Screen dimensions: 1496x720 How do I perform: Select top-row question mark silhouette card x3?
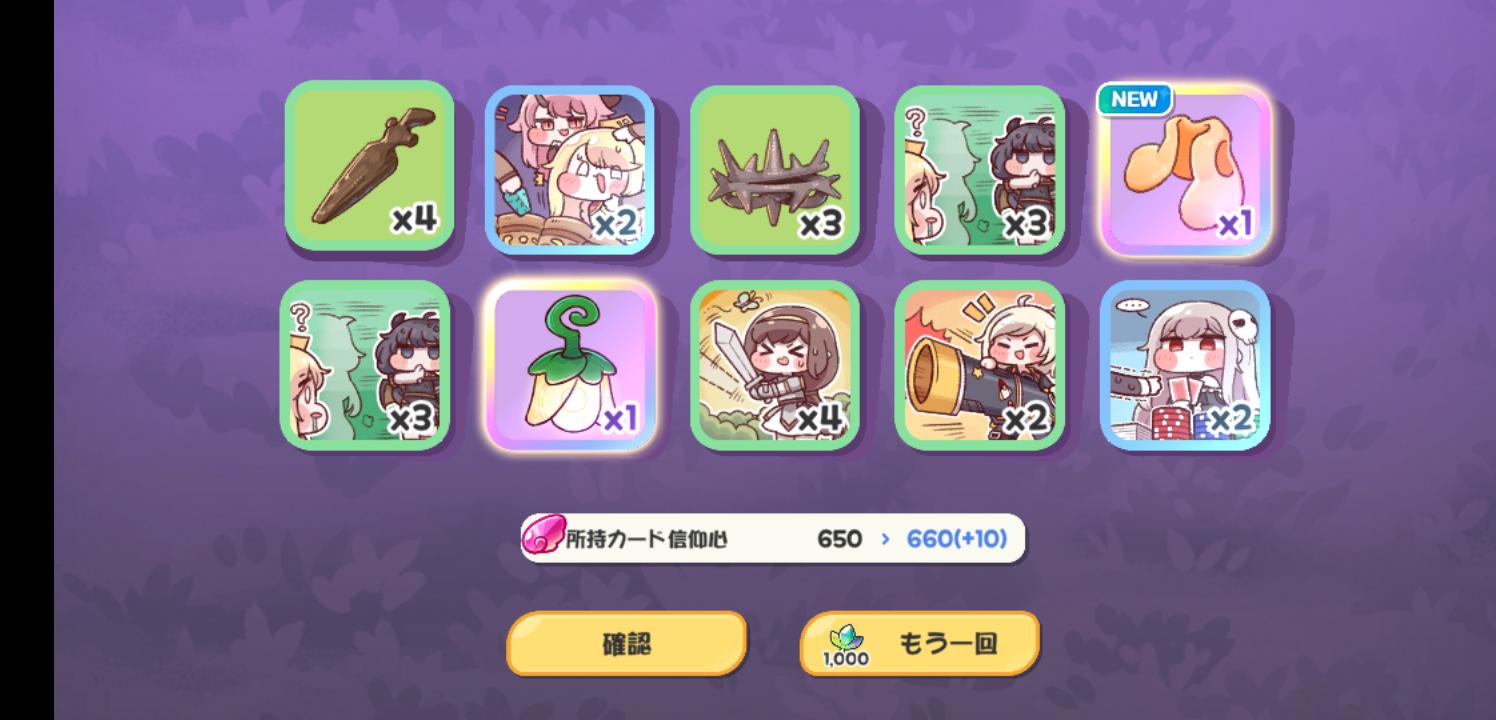(980, 169)
